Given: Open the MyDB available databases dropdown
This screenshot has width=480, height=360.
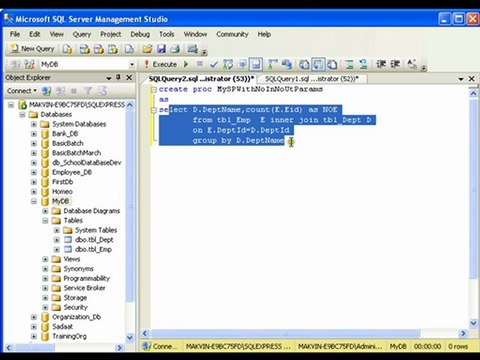Looking at the screenshot, I should 132,64.
